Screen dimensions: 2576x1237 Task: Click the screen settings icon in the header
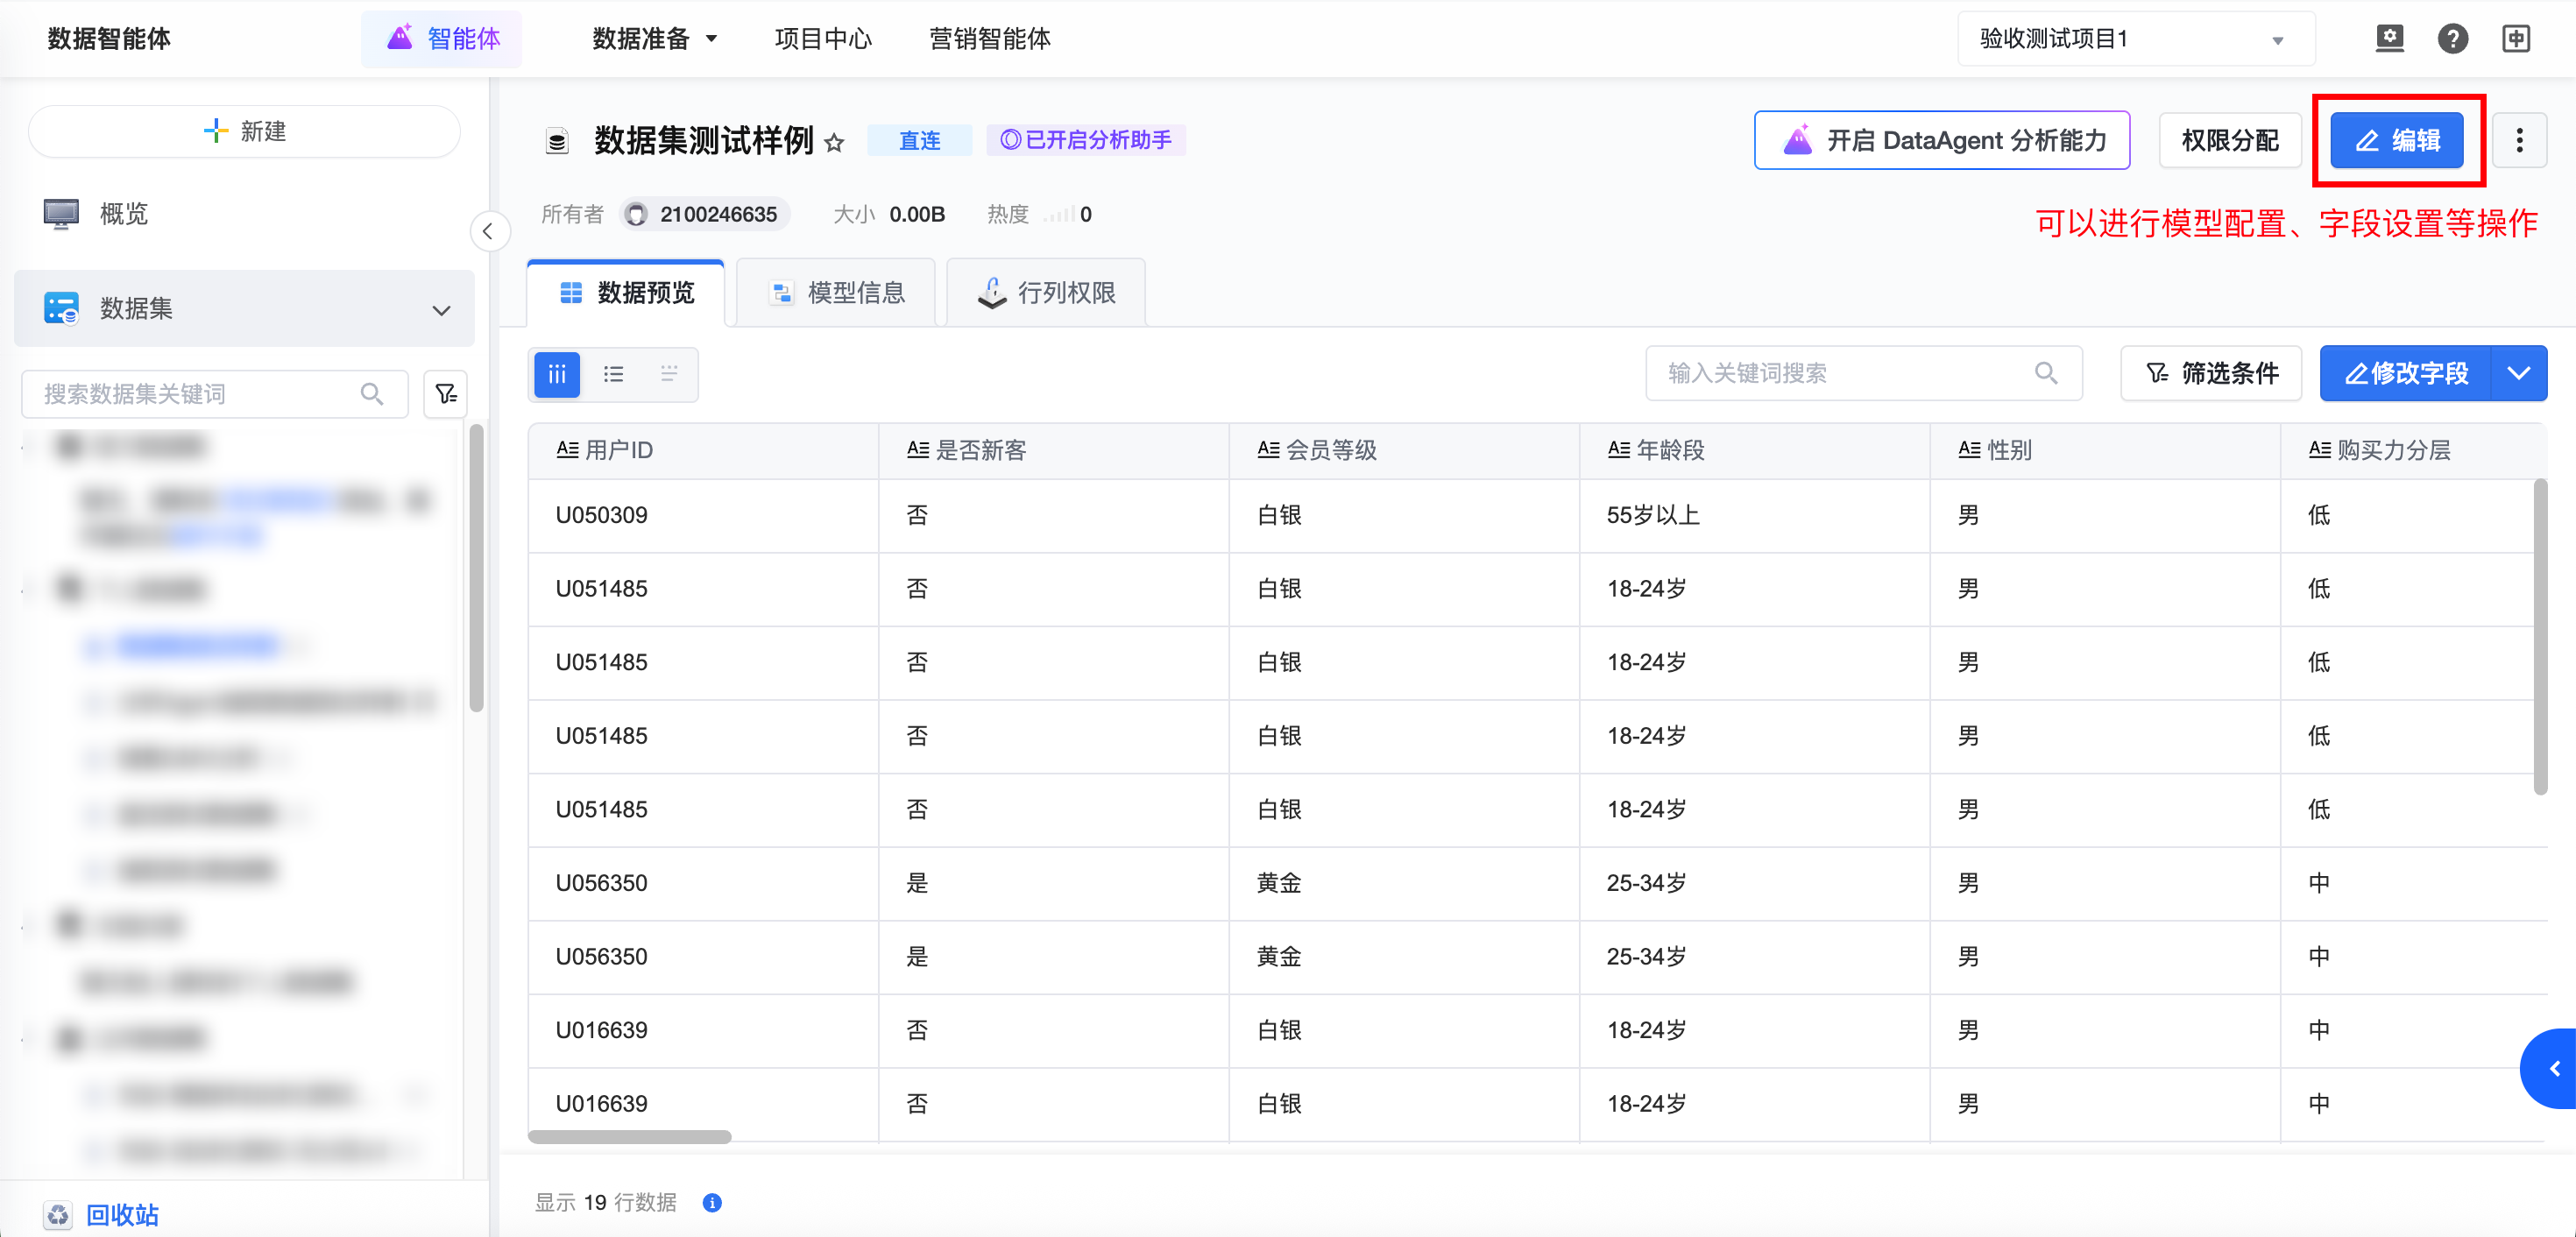pos(2389,39)
